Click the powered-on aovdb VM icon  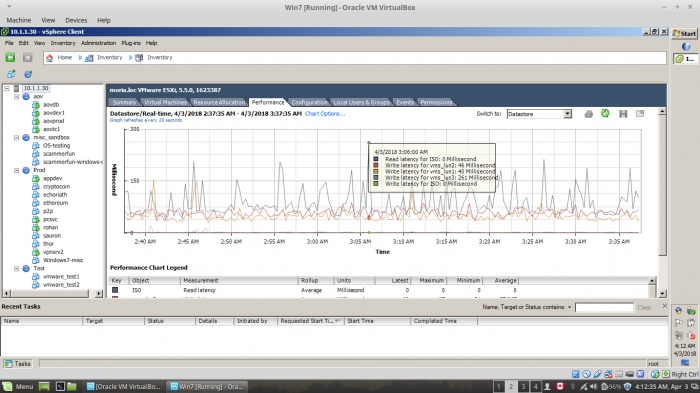coord(36,105)
